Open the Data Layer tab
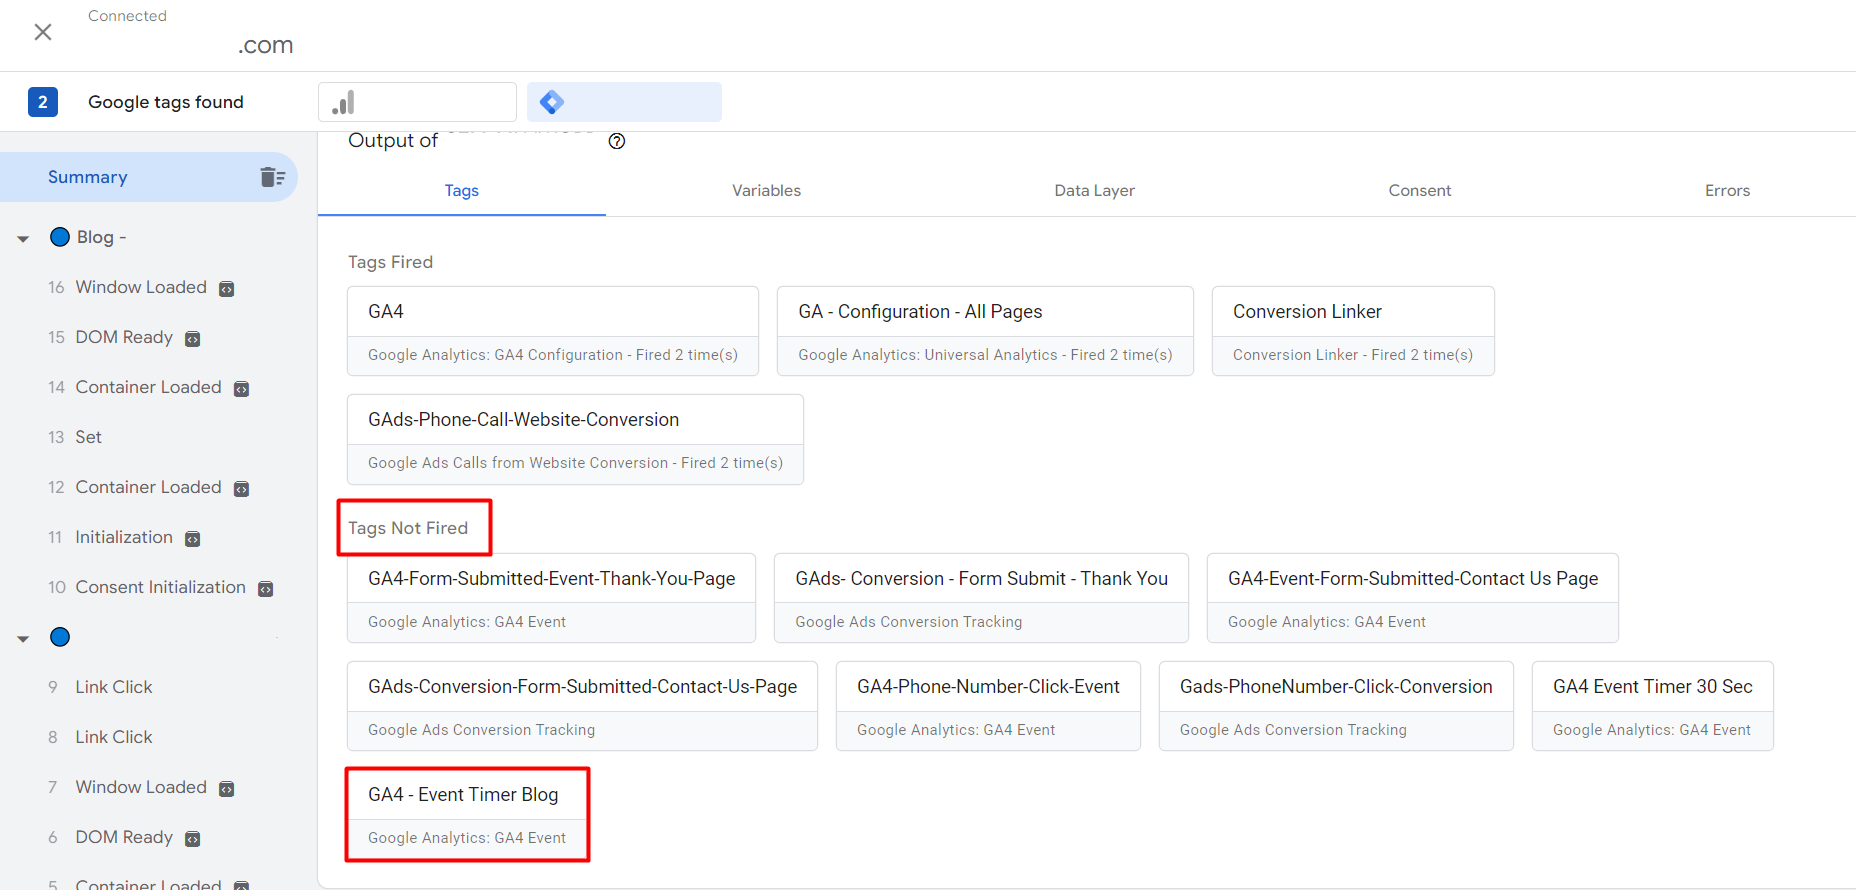This screenshot has width=1856, height=890. (x=1094, y=190)
